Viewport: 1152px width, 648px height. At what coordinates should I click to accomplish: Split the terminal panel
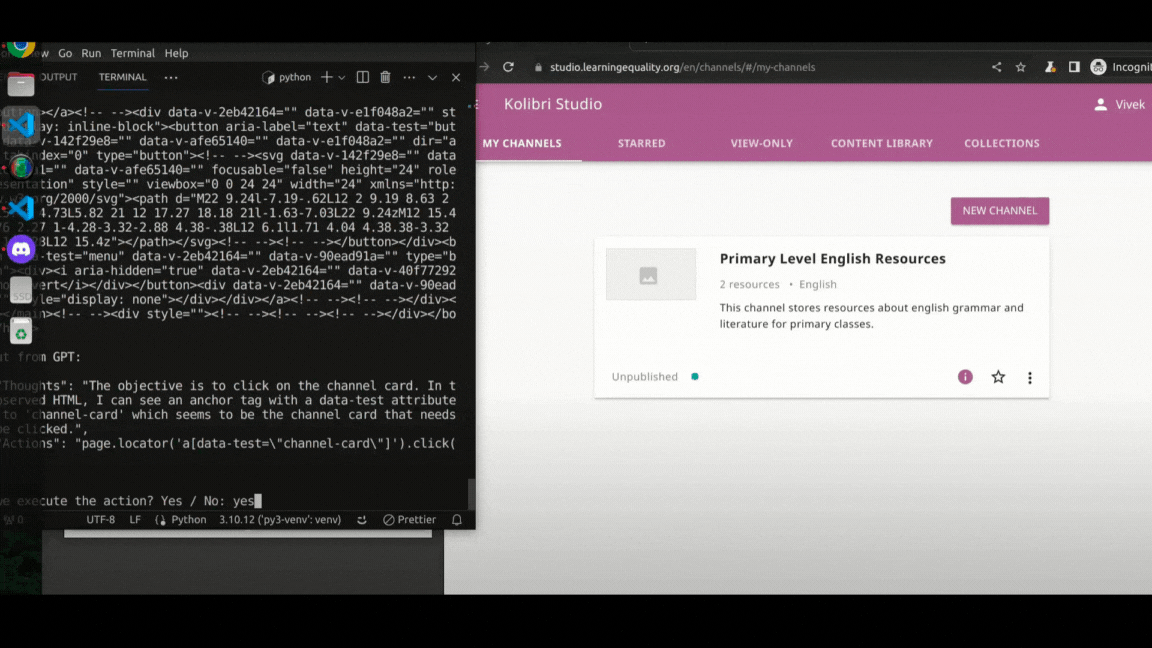coord(362,77)
